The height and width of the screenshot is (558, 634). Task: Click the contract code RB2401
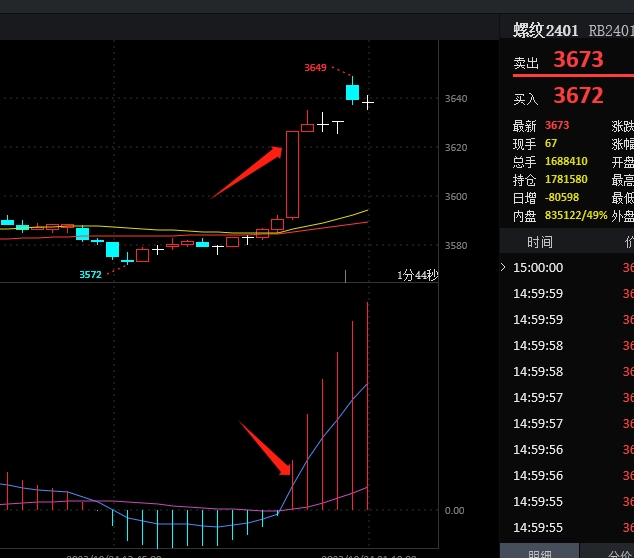(x=611, y=31)
